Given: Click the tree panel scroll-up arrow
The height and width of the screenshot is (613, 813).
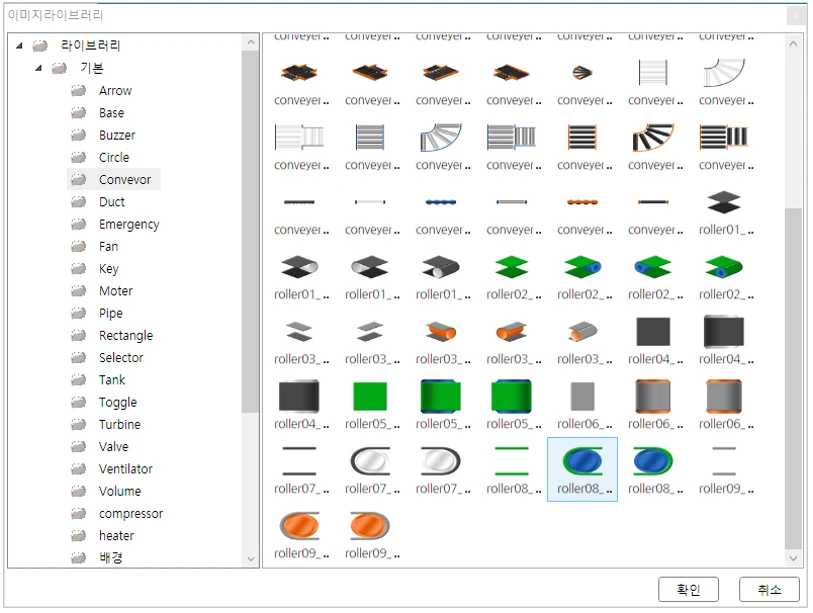Looking at the screenshot, I should [251, 43].
